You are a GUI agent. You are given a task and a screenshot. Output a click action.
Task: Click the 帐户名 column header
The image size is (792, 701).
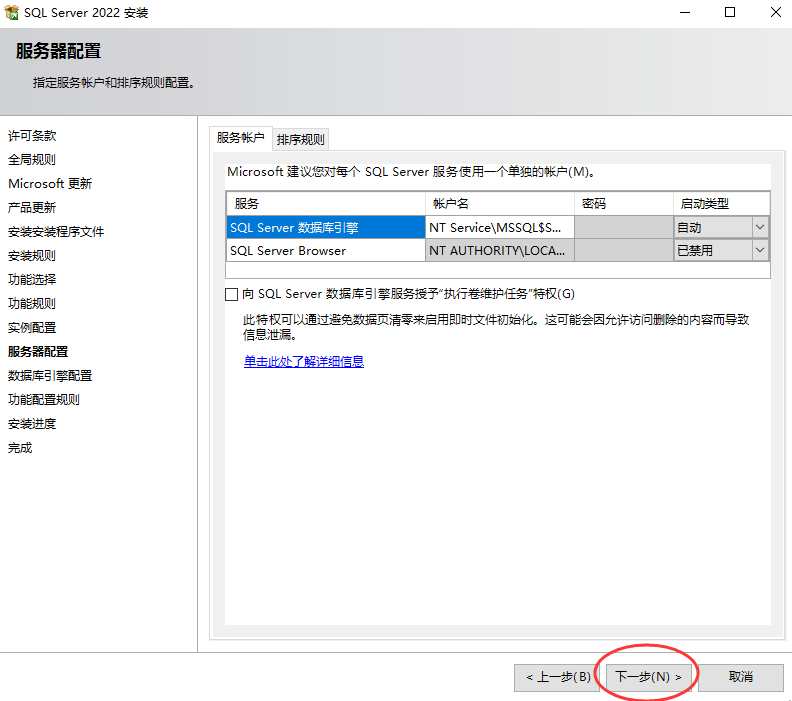pyautogui.click(x=500, y=204)
